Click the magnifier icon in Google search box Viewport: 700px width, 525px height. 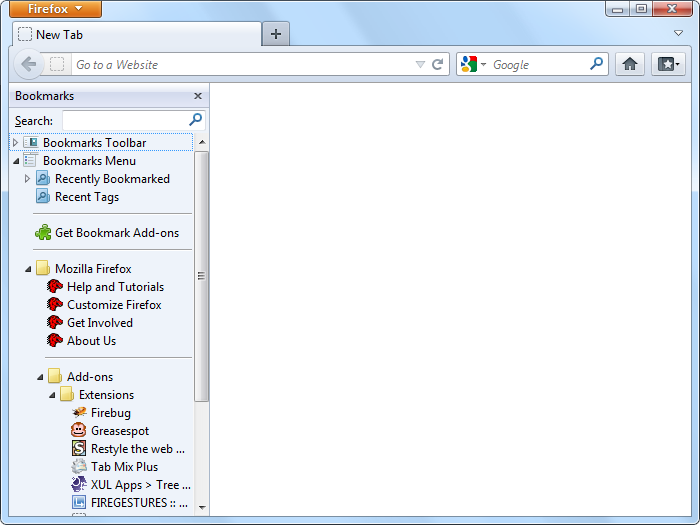[596, 64]
